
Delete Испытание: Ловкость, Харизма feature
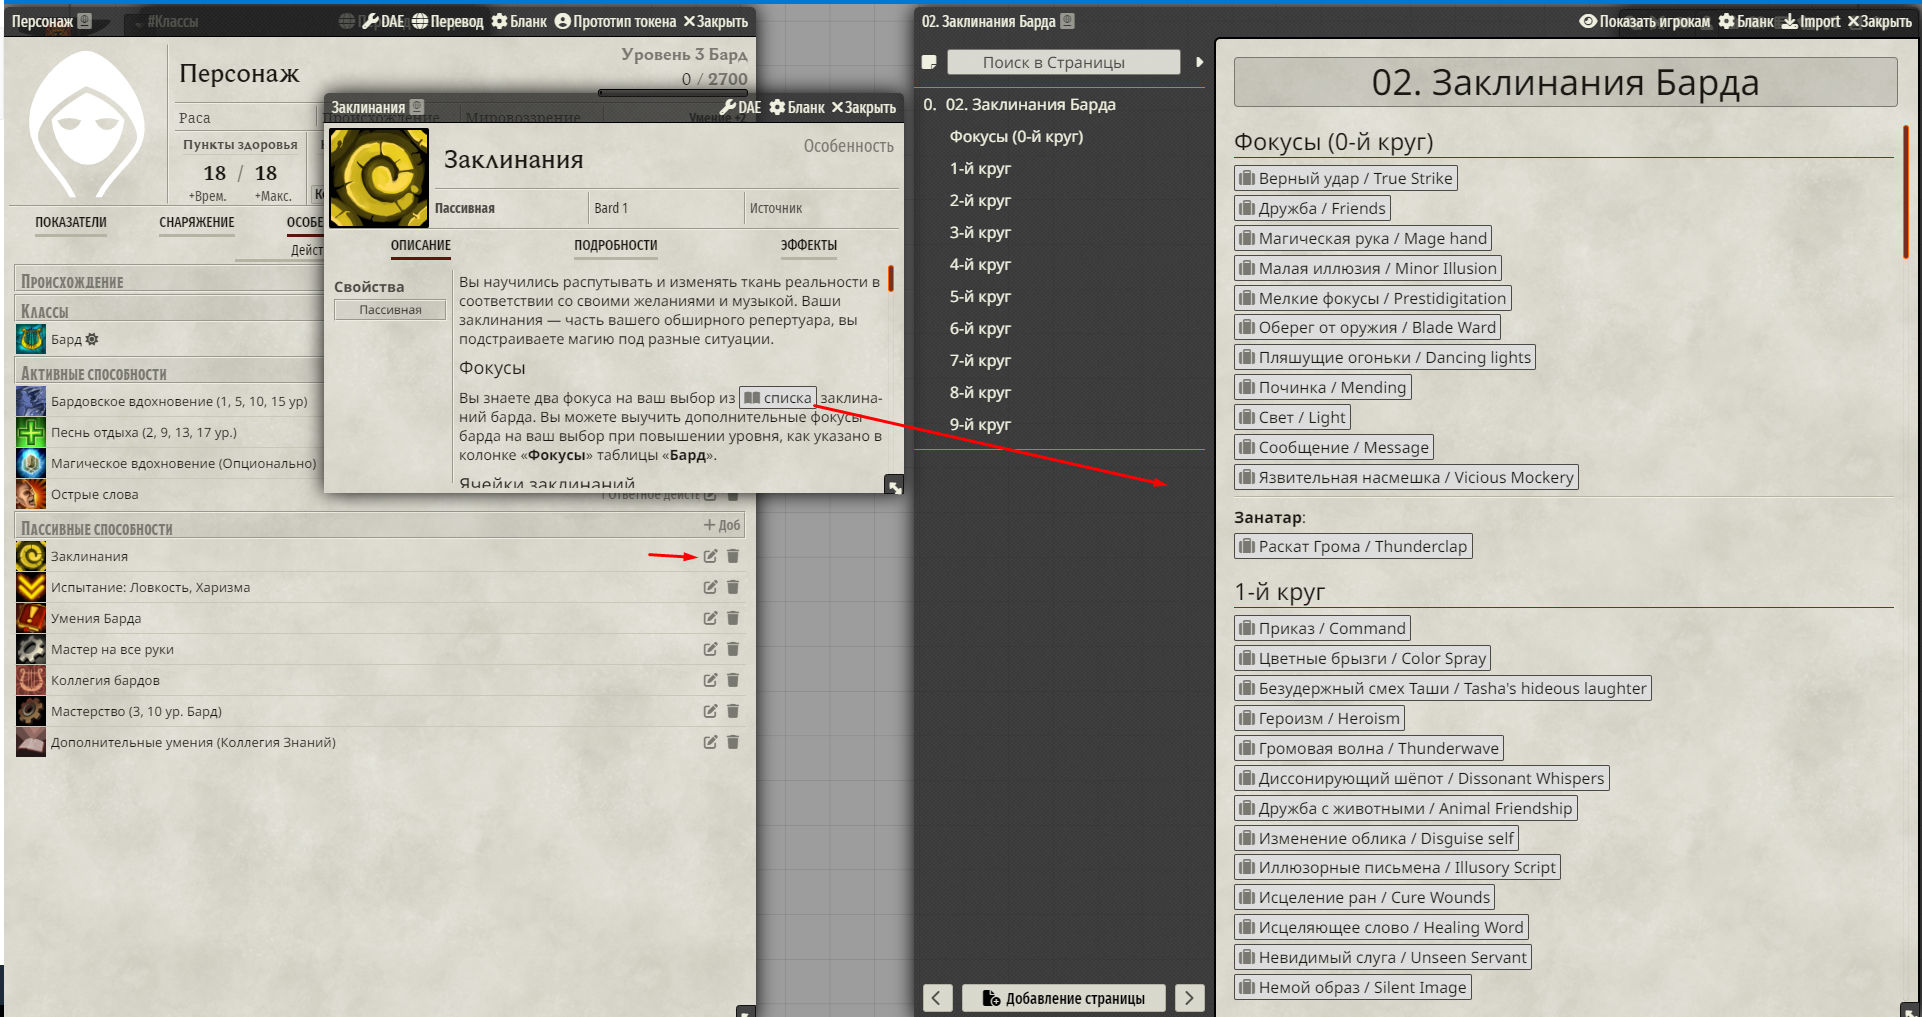pyautogui.click(x=732, y=587)
